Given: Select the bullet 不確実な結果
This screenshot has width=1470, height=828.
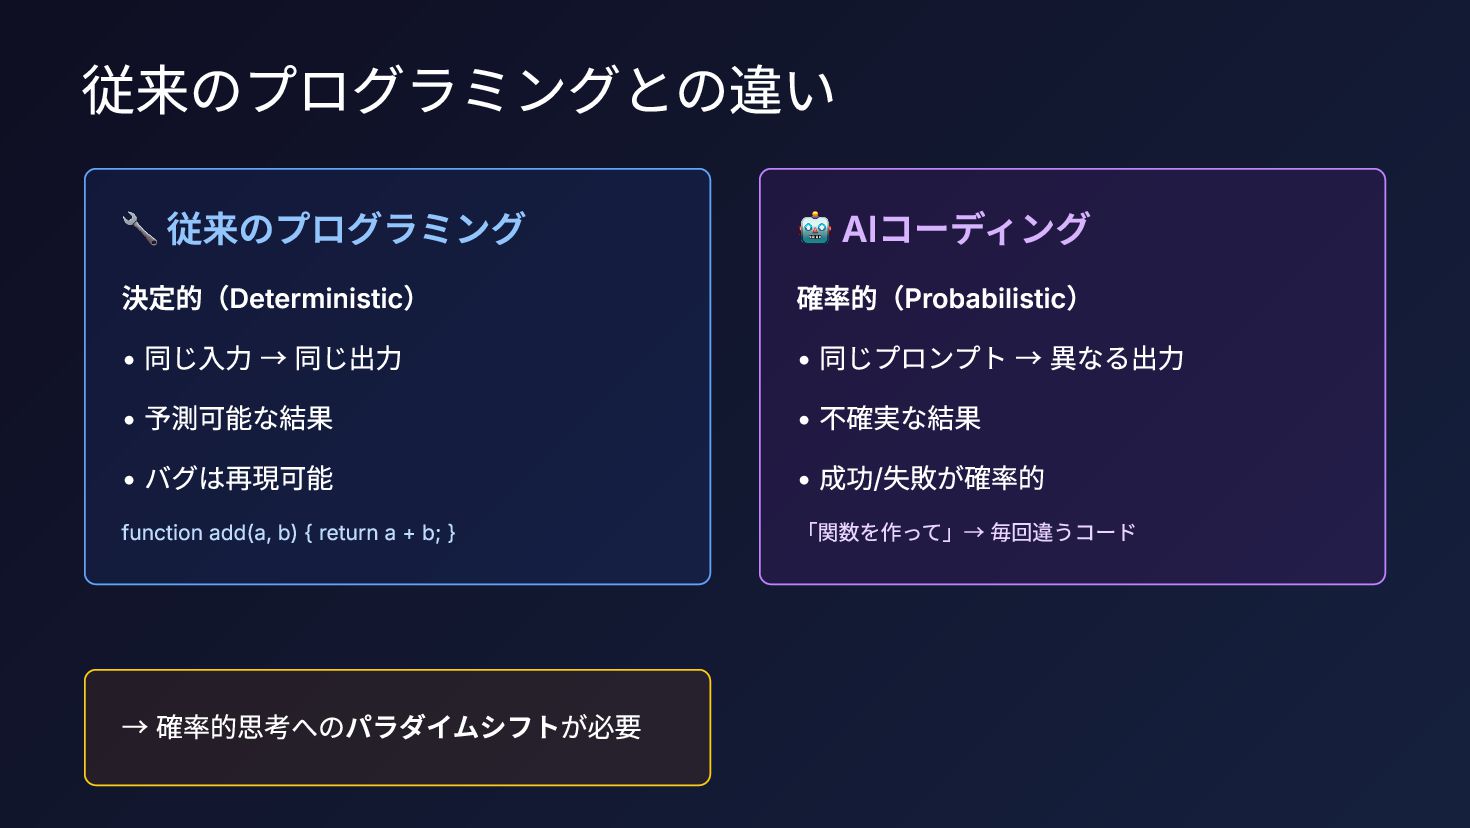Looking at the screenshot, I should point(900,418).
